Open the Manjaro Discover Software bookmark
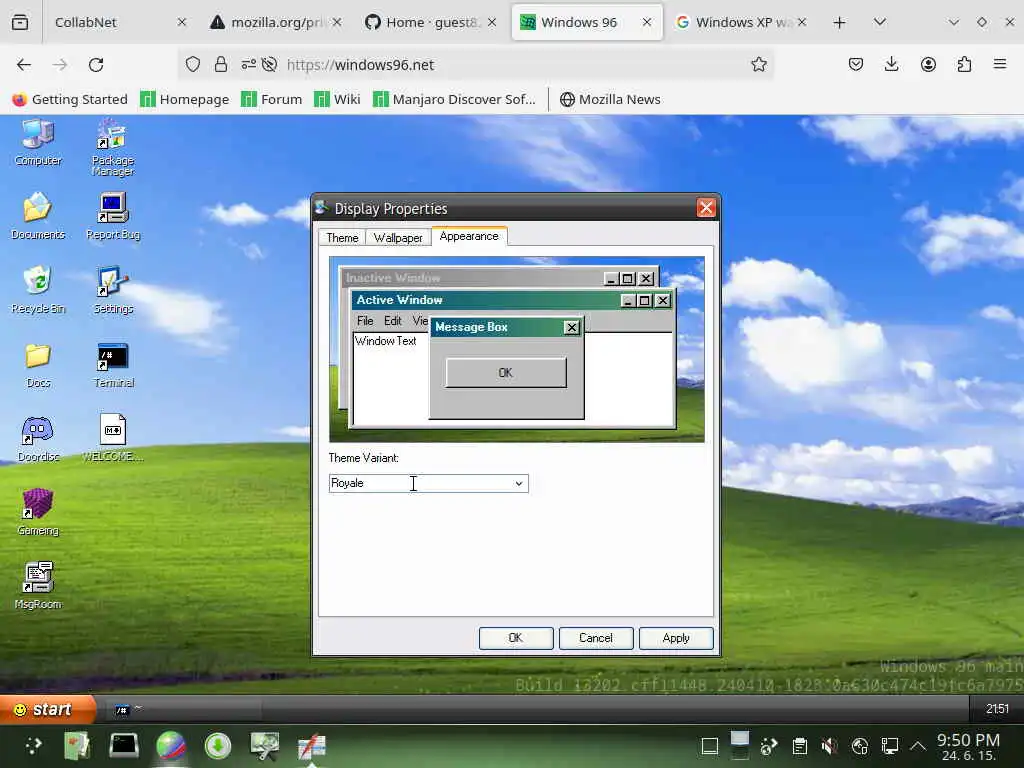This screenshot has width=1024, height=768. pyautogui.click(x=454, y=99)
